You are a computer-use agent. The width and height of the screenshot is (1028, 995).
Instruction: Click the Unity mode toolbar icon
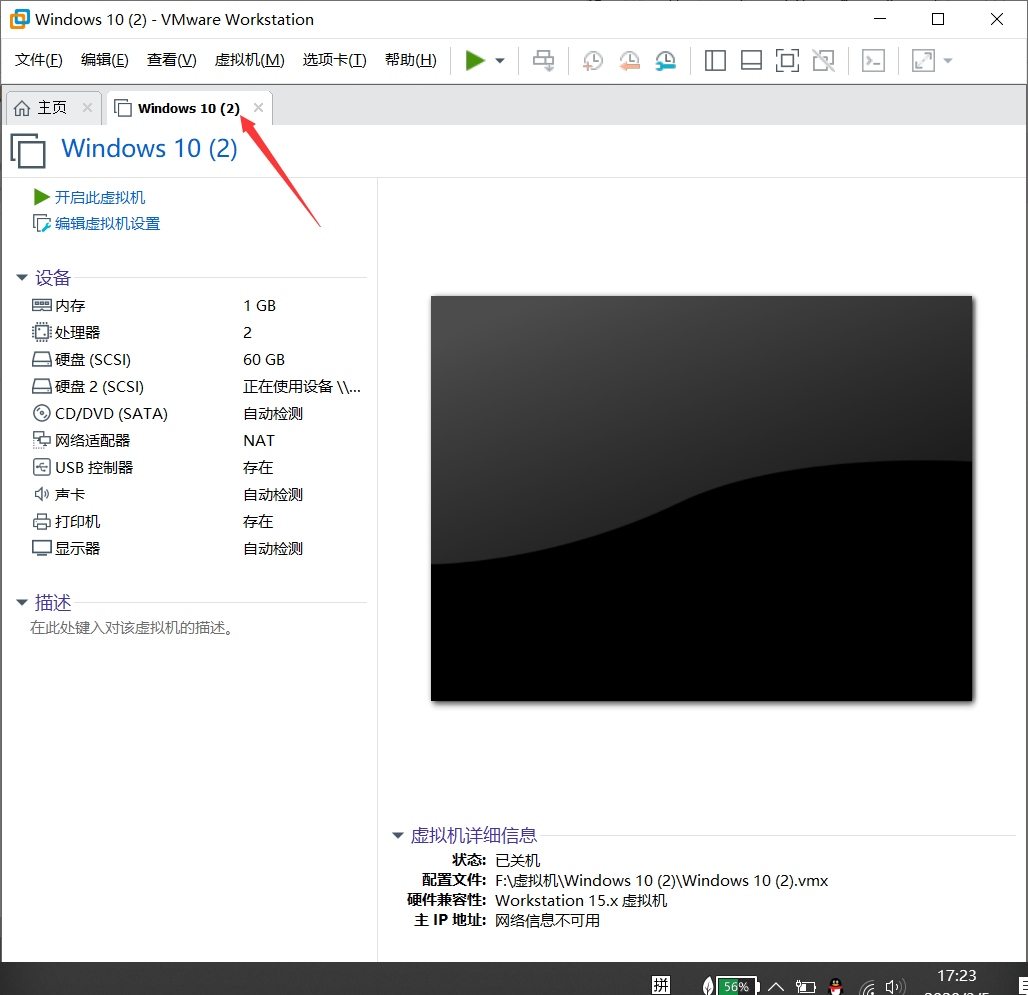823,60
